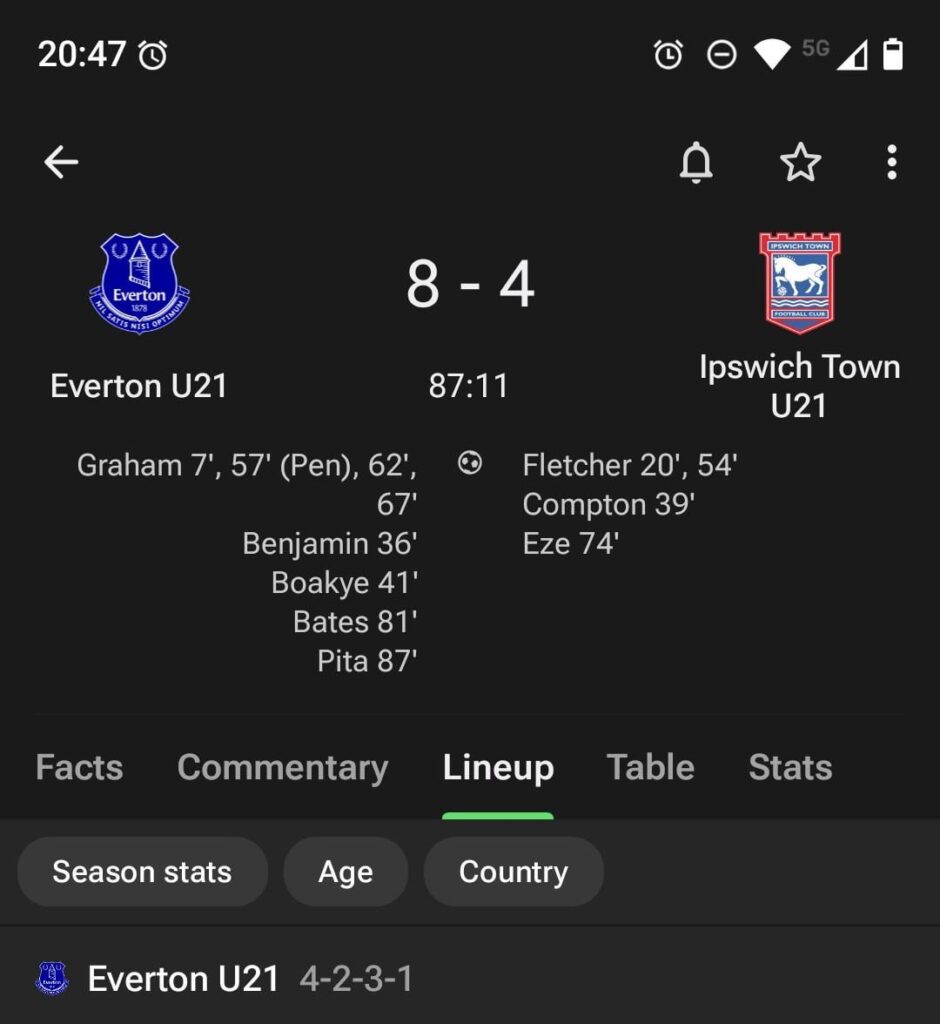Tap the Ipswich Town club crest
940x1024 pixels.
tap(799, 283)
